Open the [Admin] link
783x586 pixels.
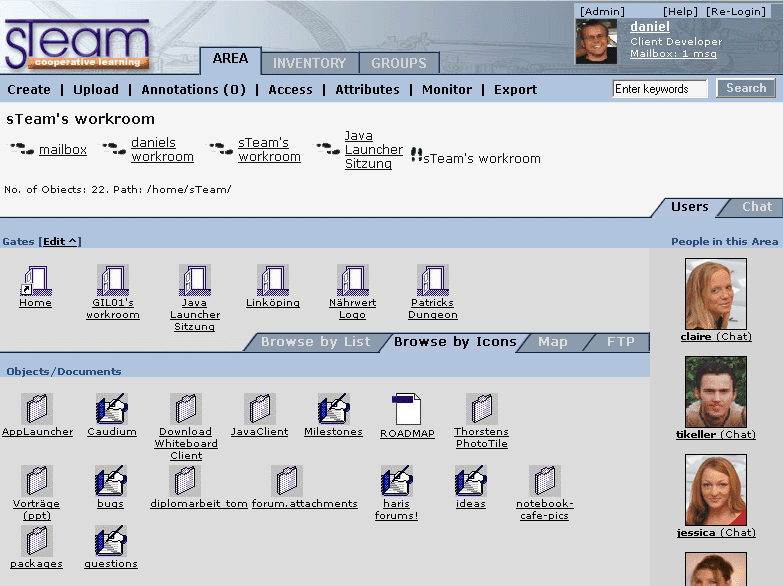[602, 11]
